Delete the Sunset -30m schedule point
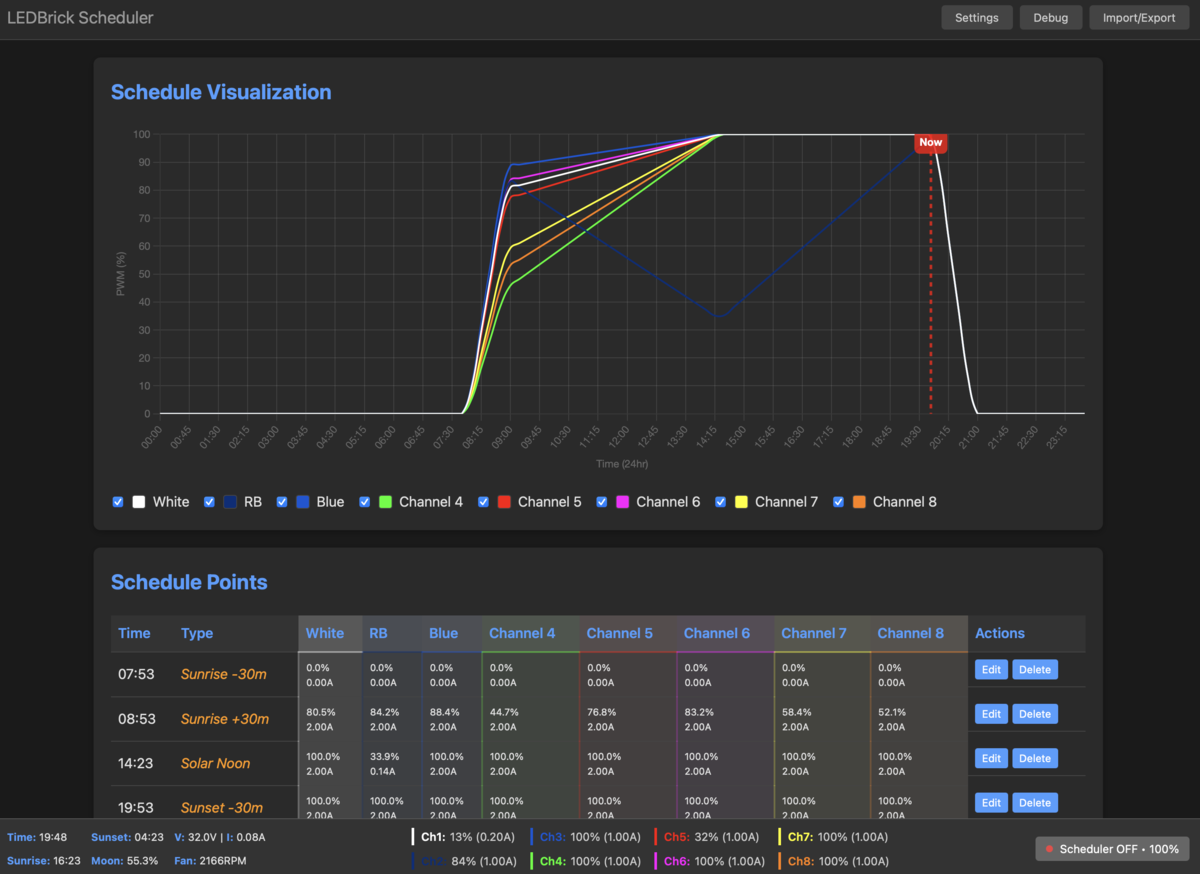This screenshot has height=874, width=1200. coord(1035,803)
